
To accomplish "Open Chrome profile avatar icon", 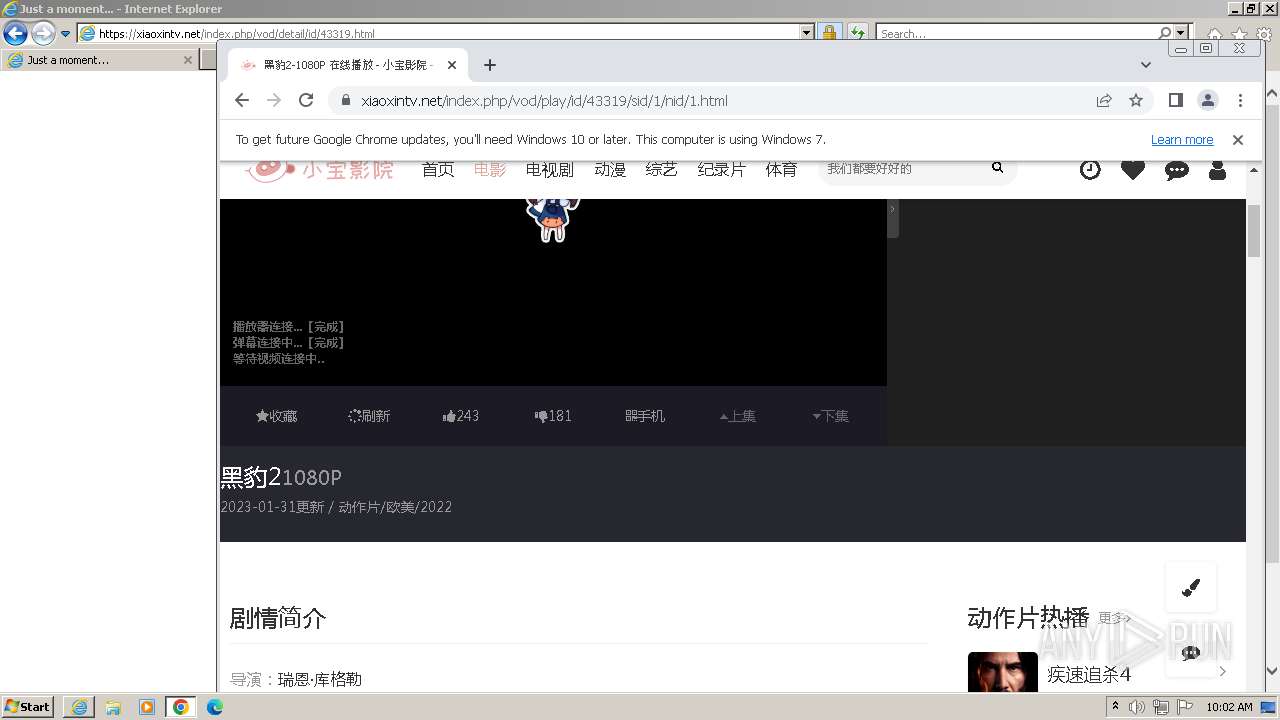I will [1208, 100].
